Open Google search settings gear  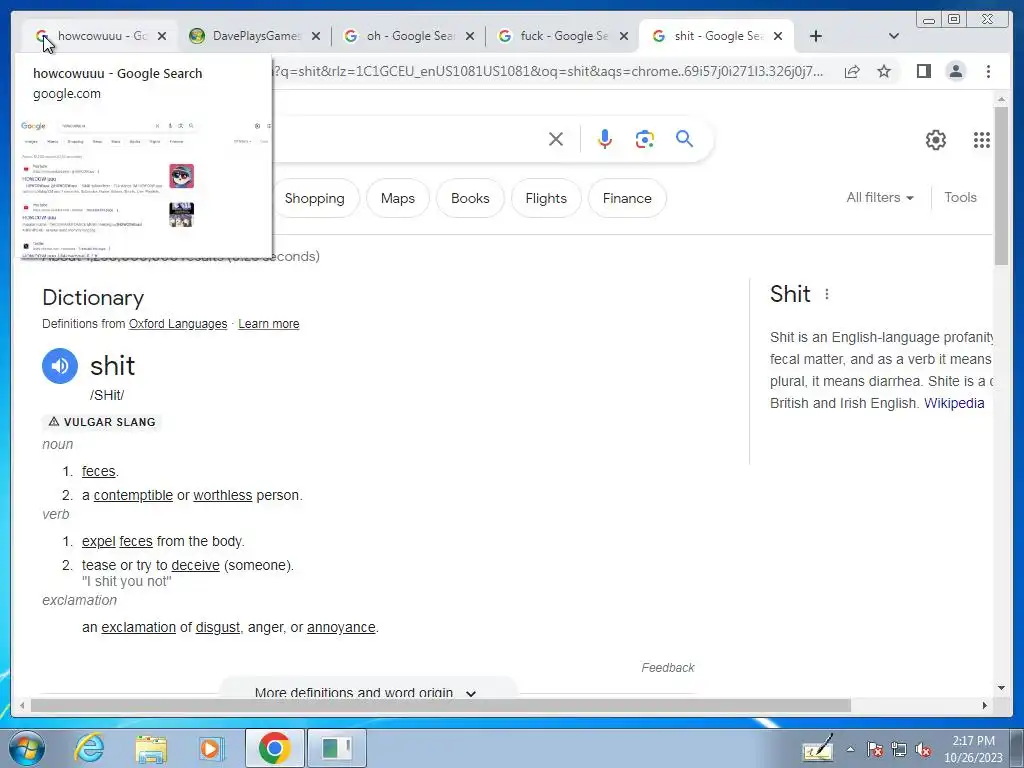936,140
